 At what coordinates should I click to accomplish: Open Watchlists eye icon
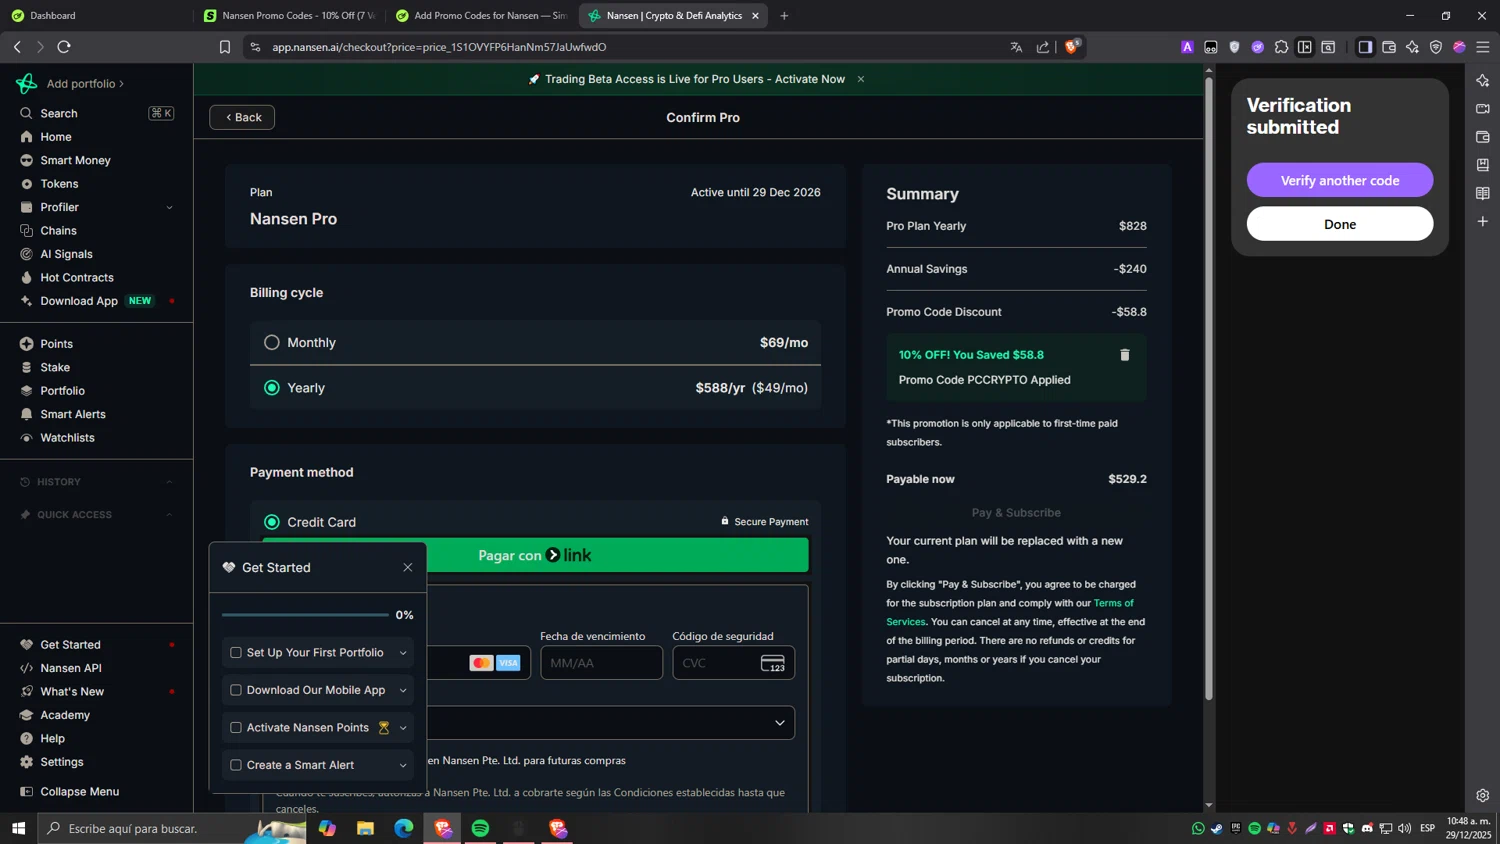click(x=26, y=438)
